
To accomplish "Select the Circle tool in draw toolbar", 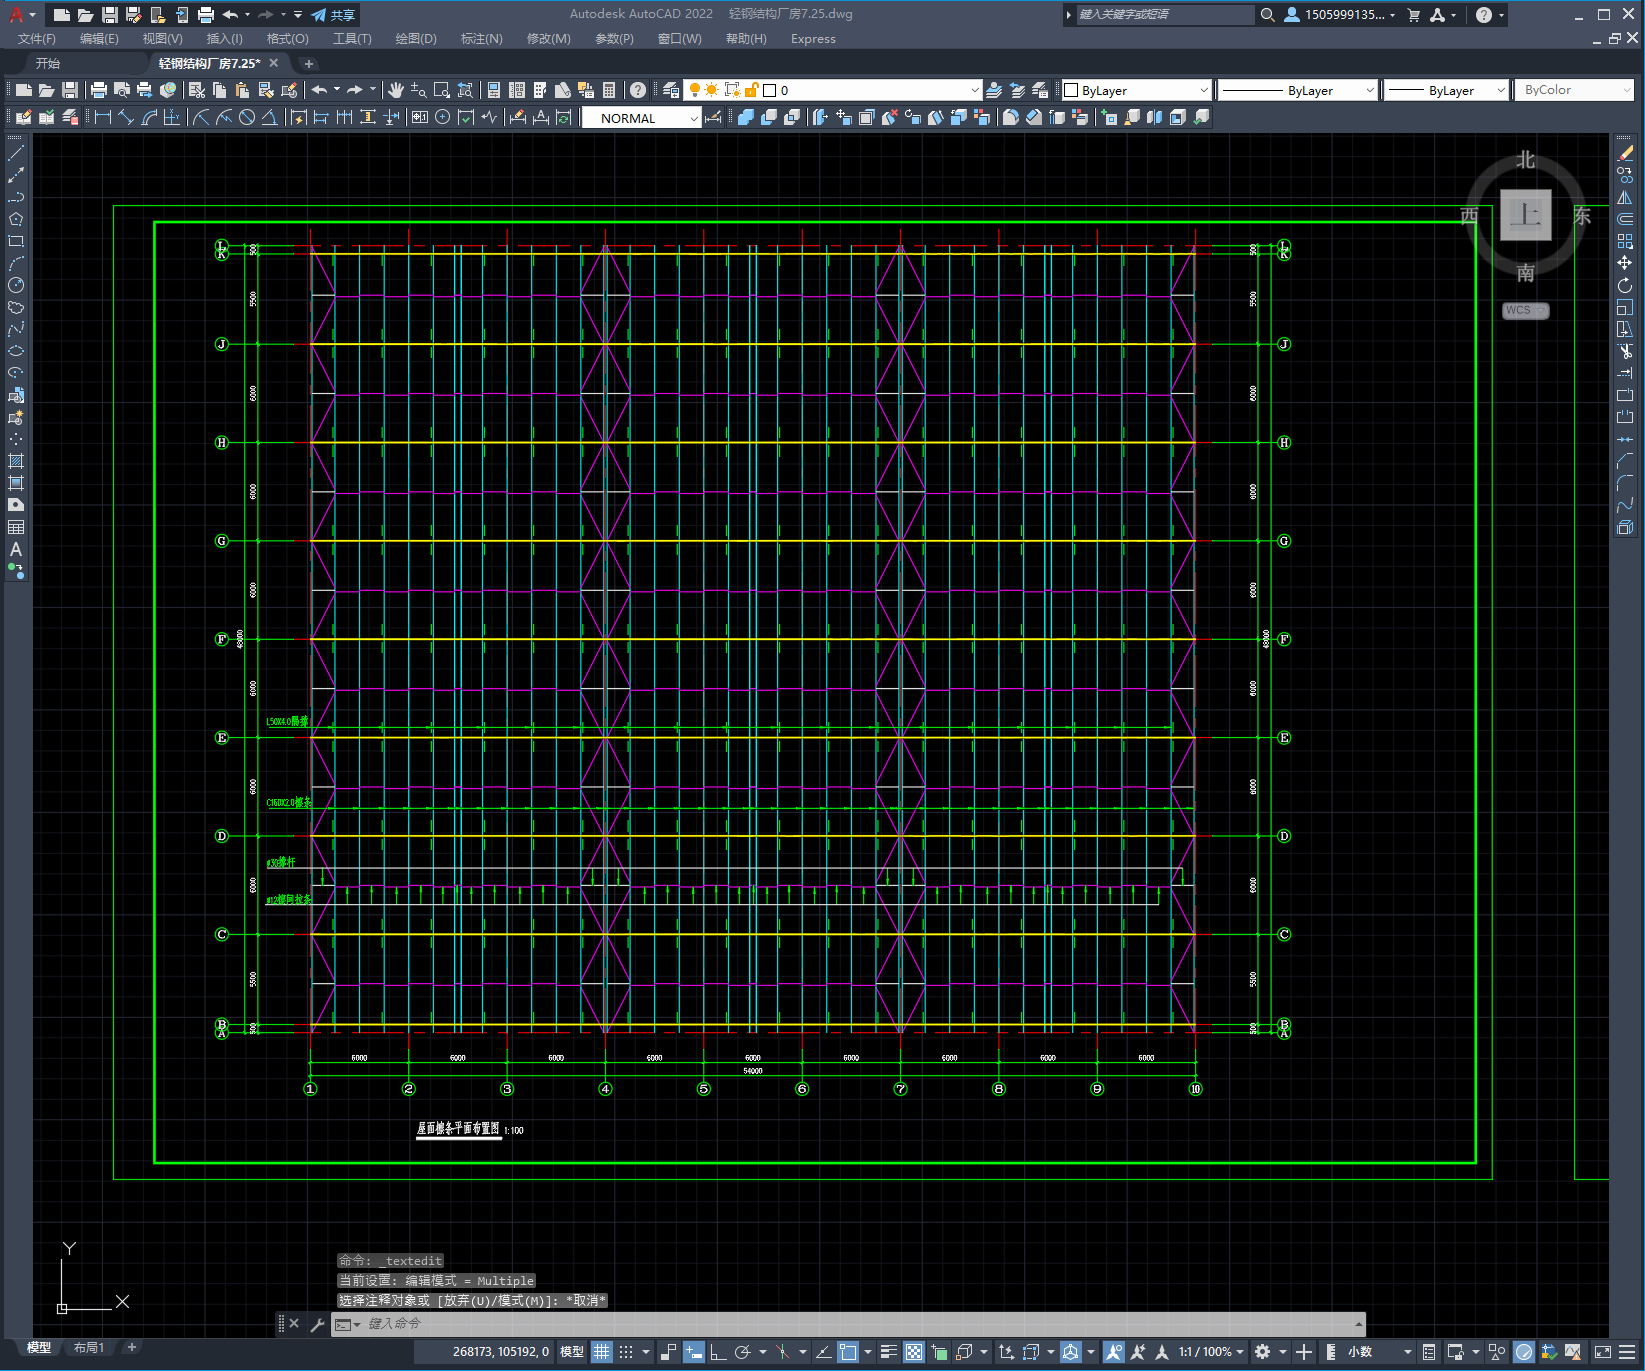I will click(16, 285).
